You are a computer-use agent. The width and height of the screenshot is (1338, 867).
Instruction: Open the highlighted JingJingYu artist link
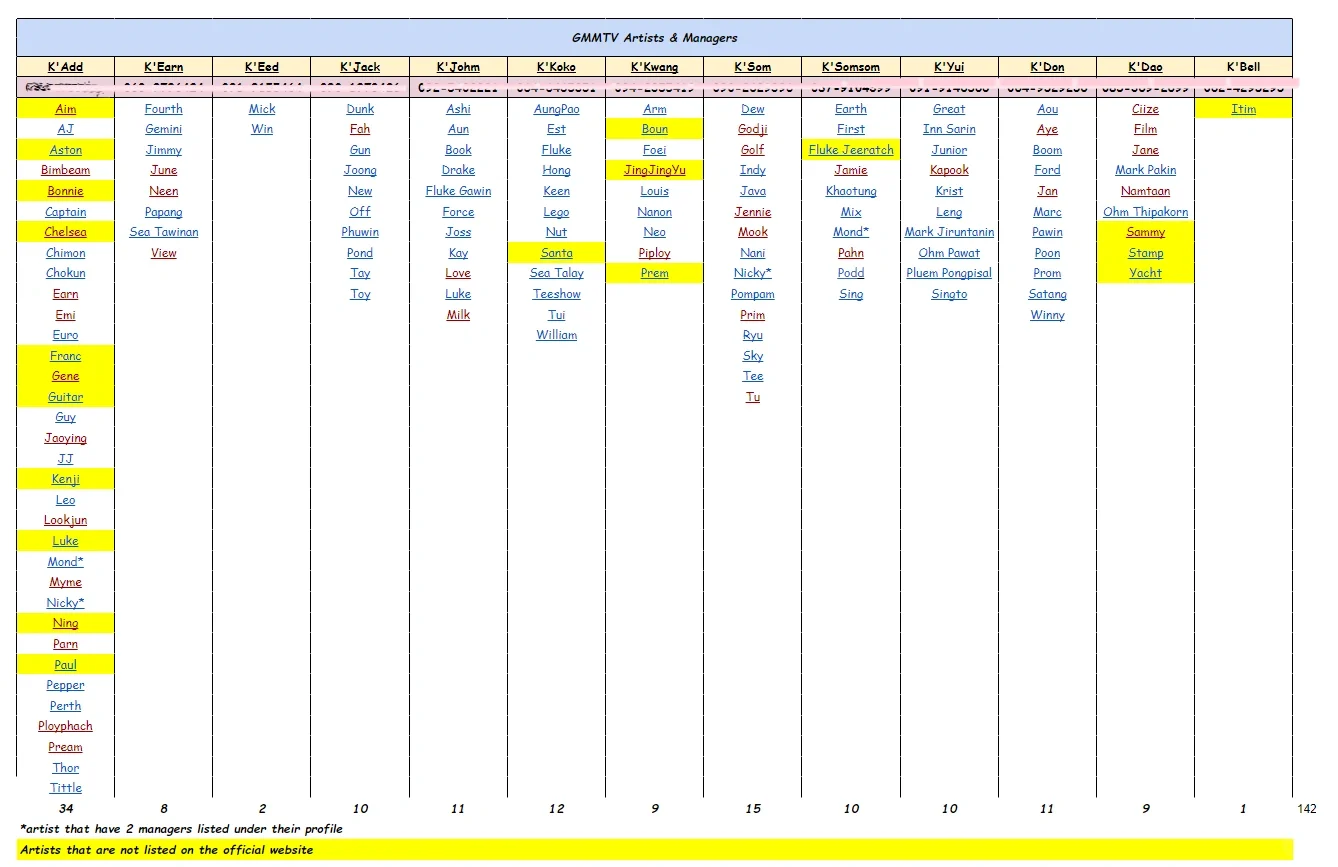[655, 170]
